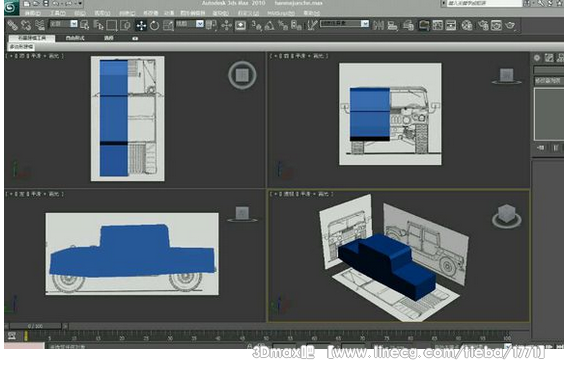Toggle the Angle Snap icon

[x=270, y=25]
